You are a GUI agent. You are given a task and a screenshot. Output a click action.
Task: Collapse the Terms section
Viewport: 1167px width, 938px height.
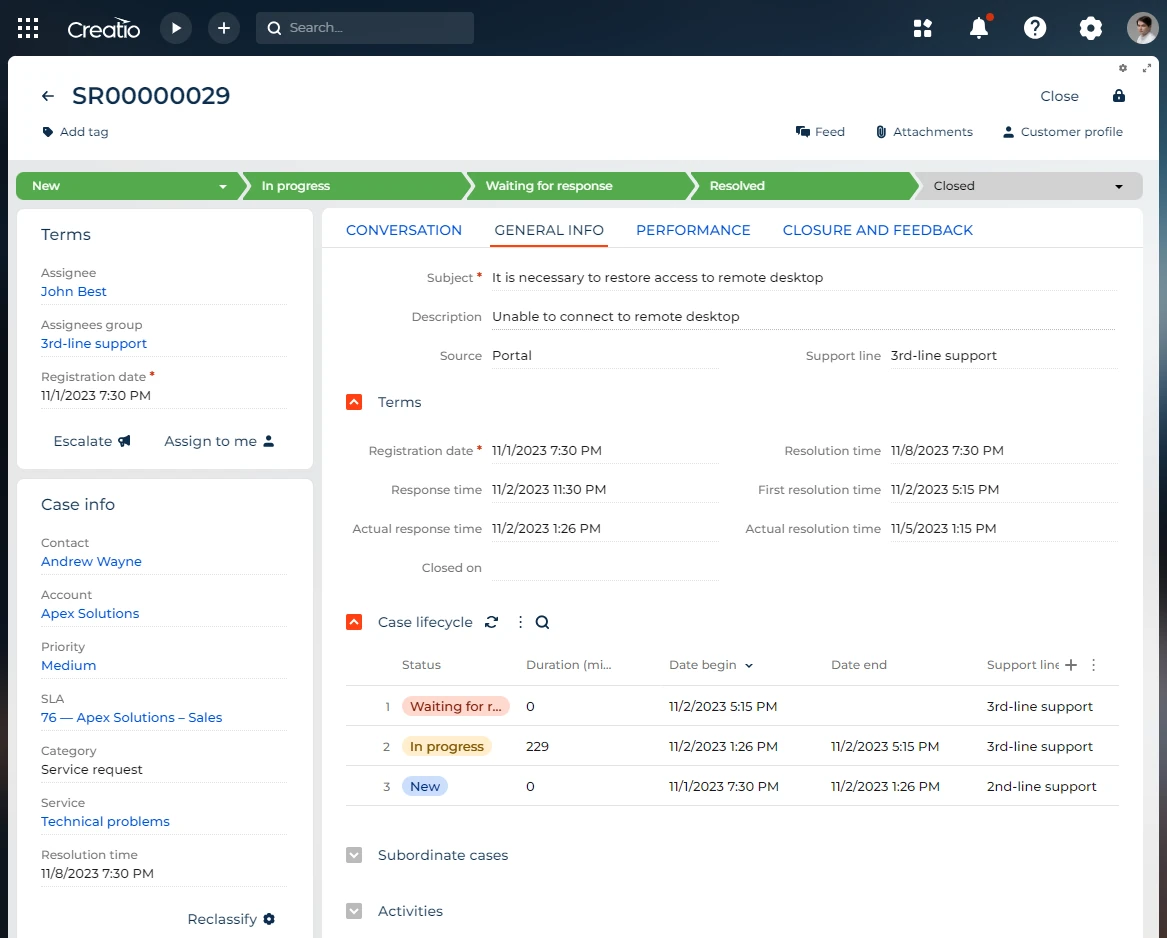(353, 402)
